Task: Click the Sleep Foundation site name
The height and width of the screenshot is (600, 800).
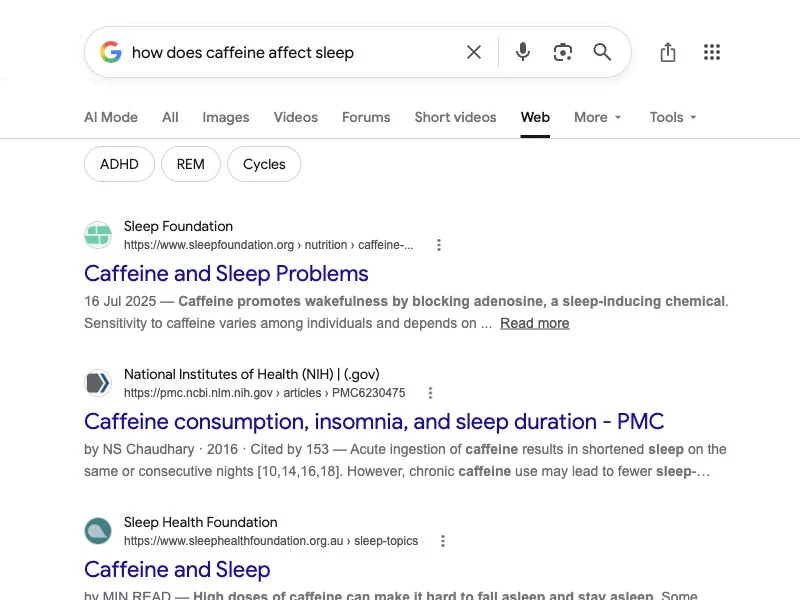Action: pyautogui.click(x=178, y=227)
